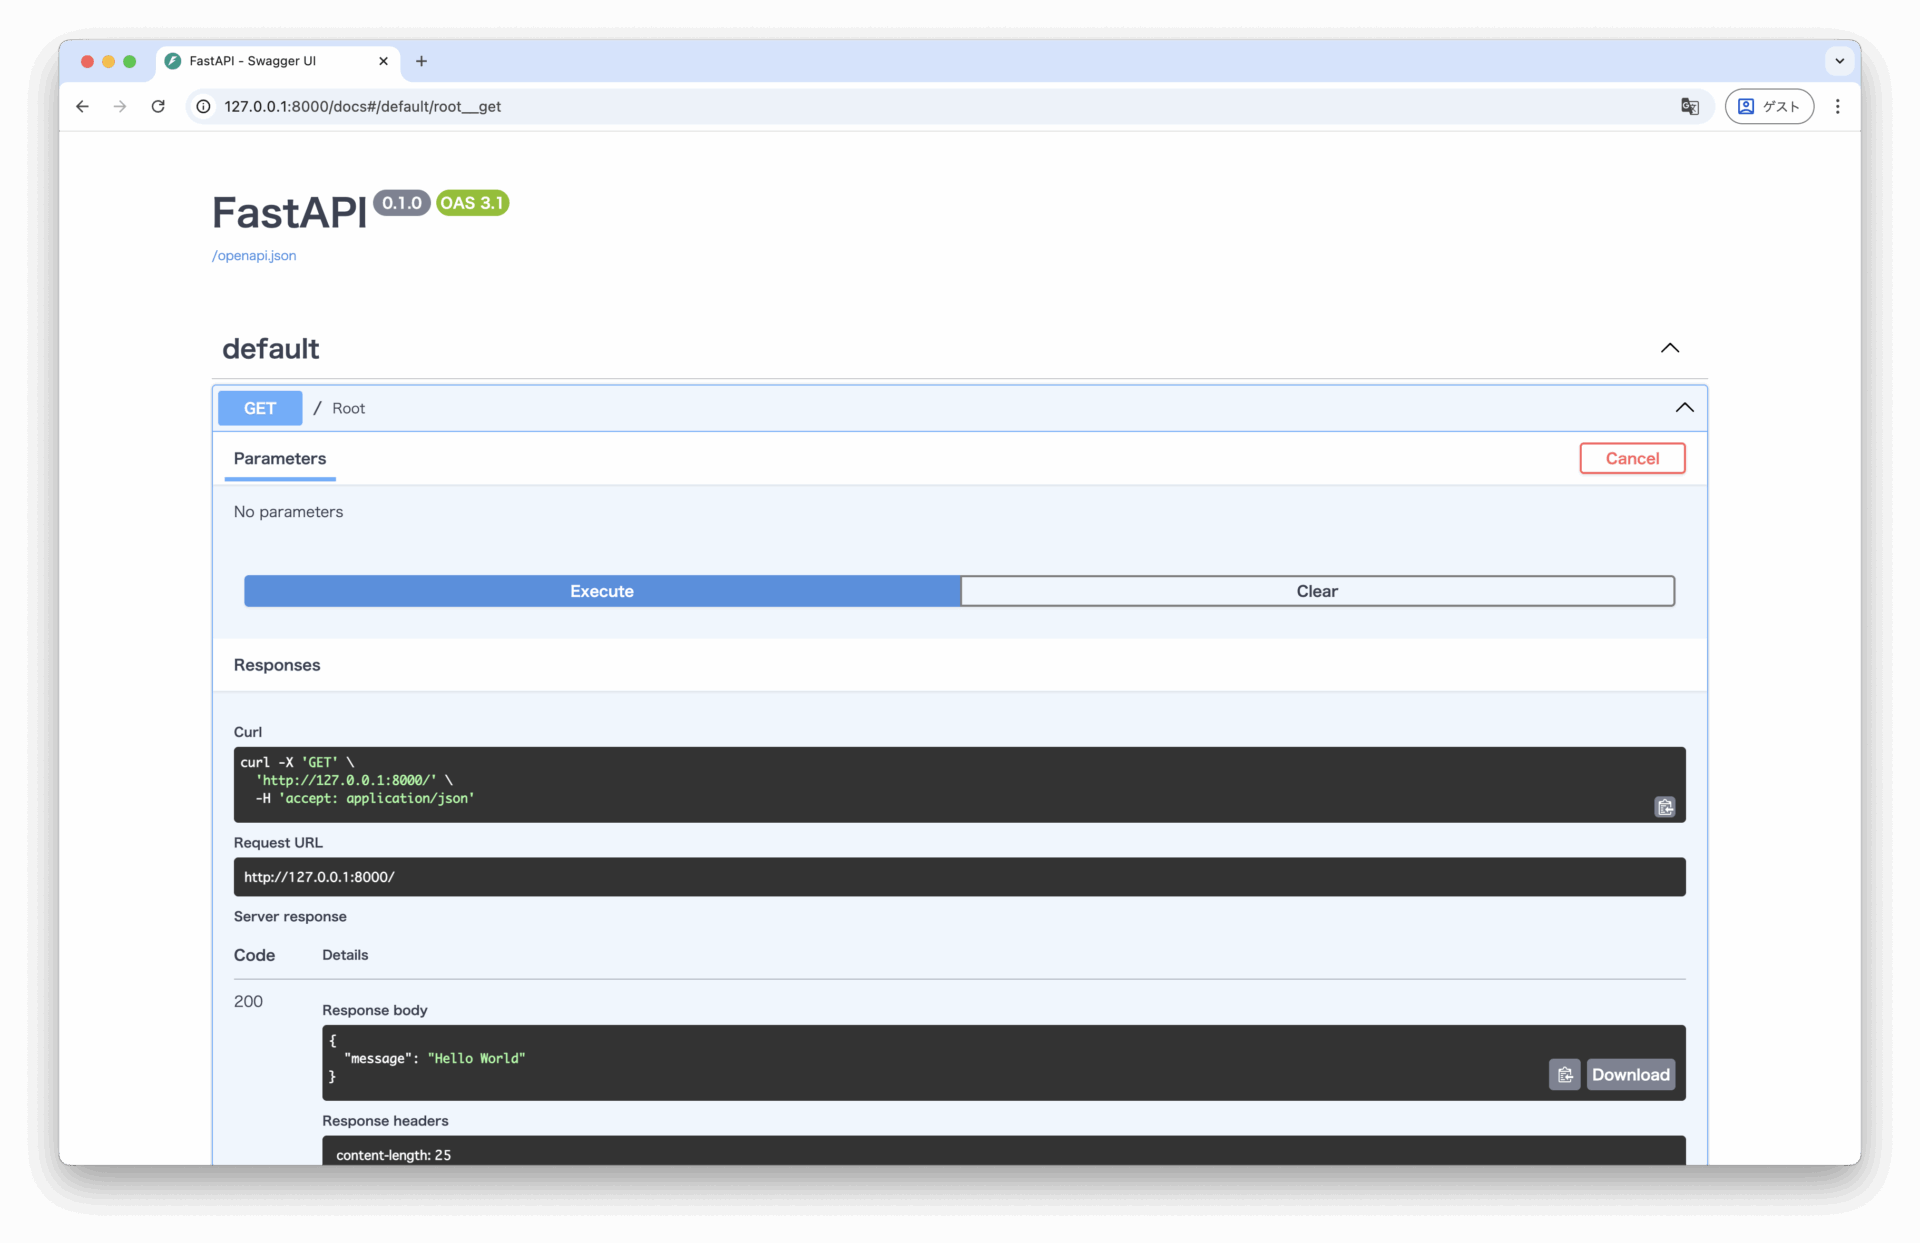
Task: Click the browser forward arrow
Action: (120, 106)
